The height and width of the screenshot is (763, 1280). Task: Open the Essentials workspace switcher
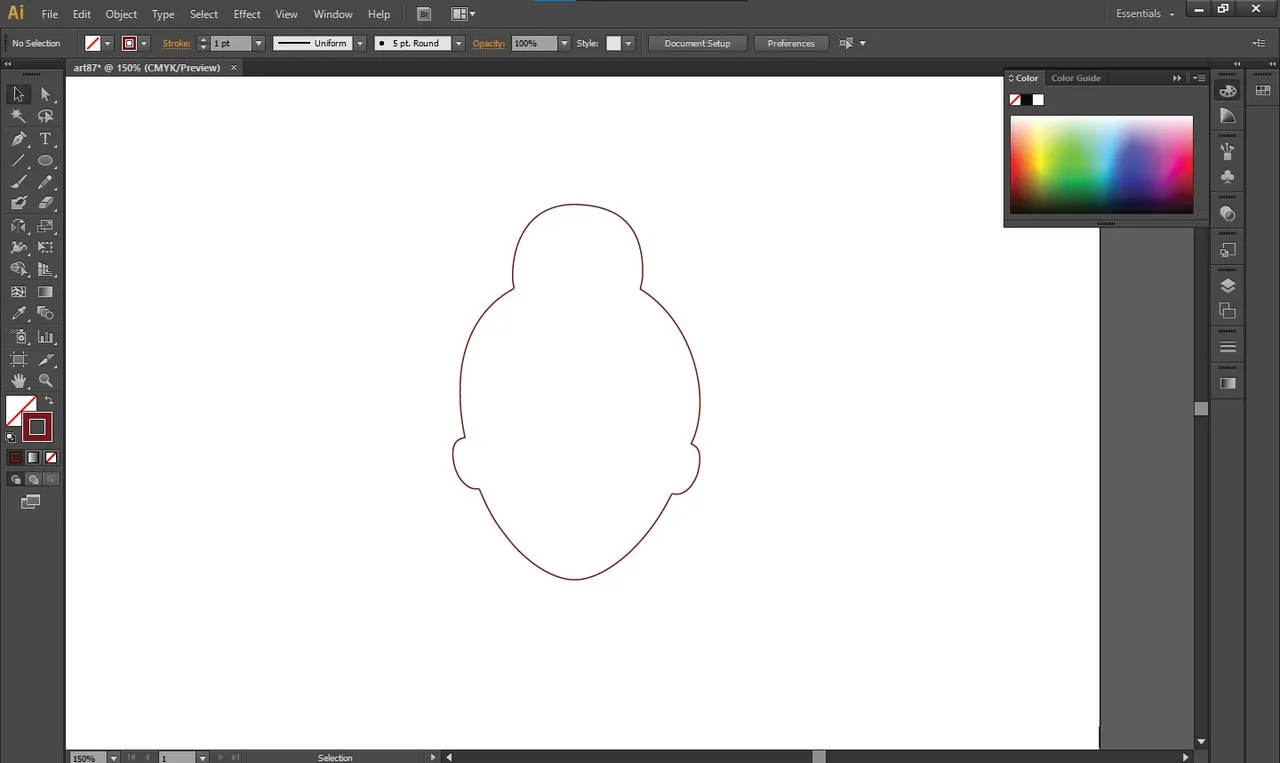(1146, 14)
